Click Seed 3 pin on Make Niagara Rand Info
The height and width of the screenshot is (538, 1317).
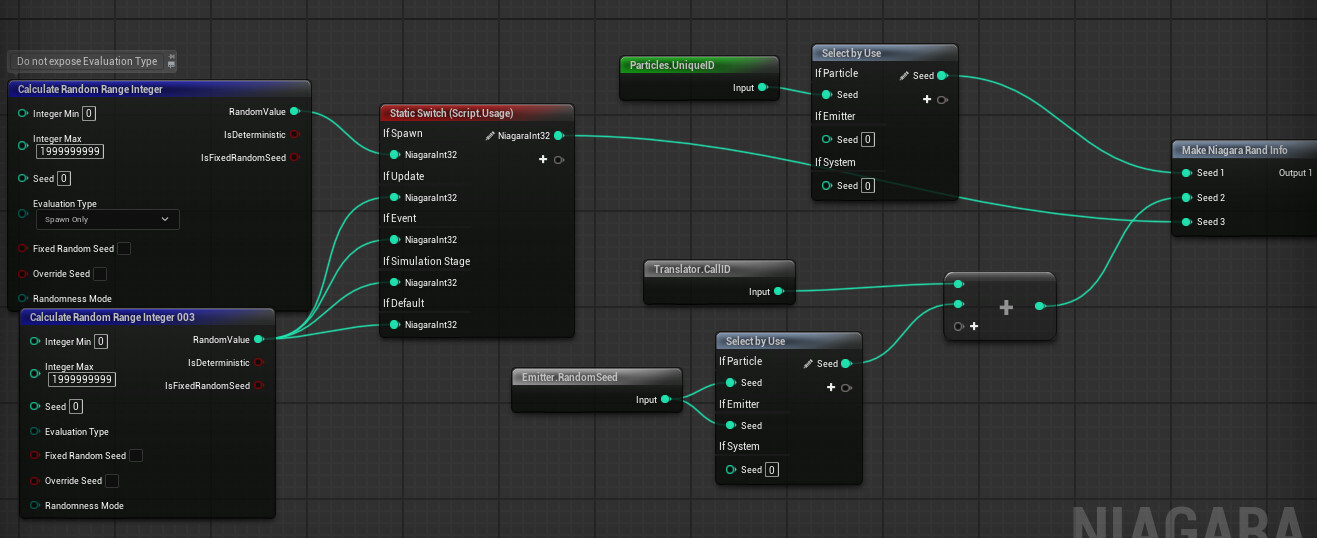click(1186, 221)
